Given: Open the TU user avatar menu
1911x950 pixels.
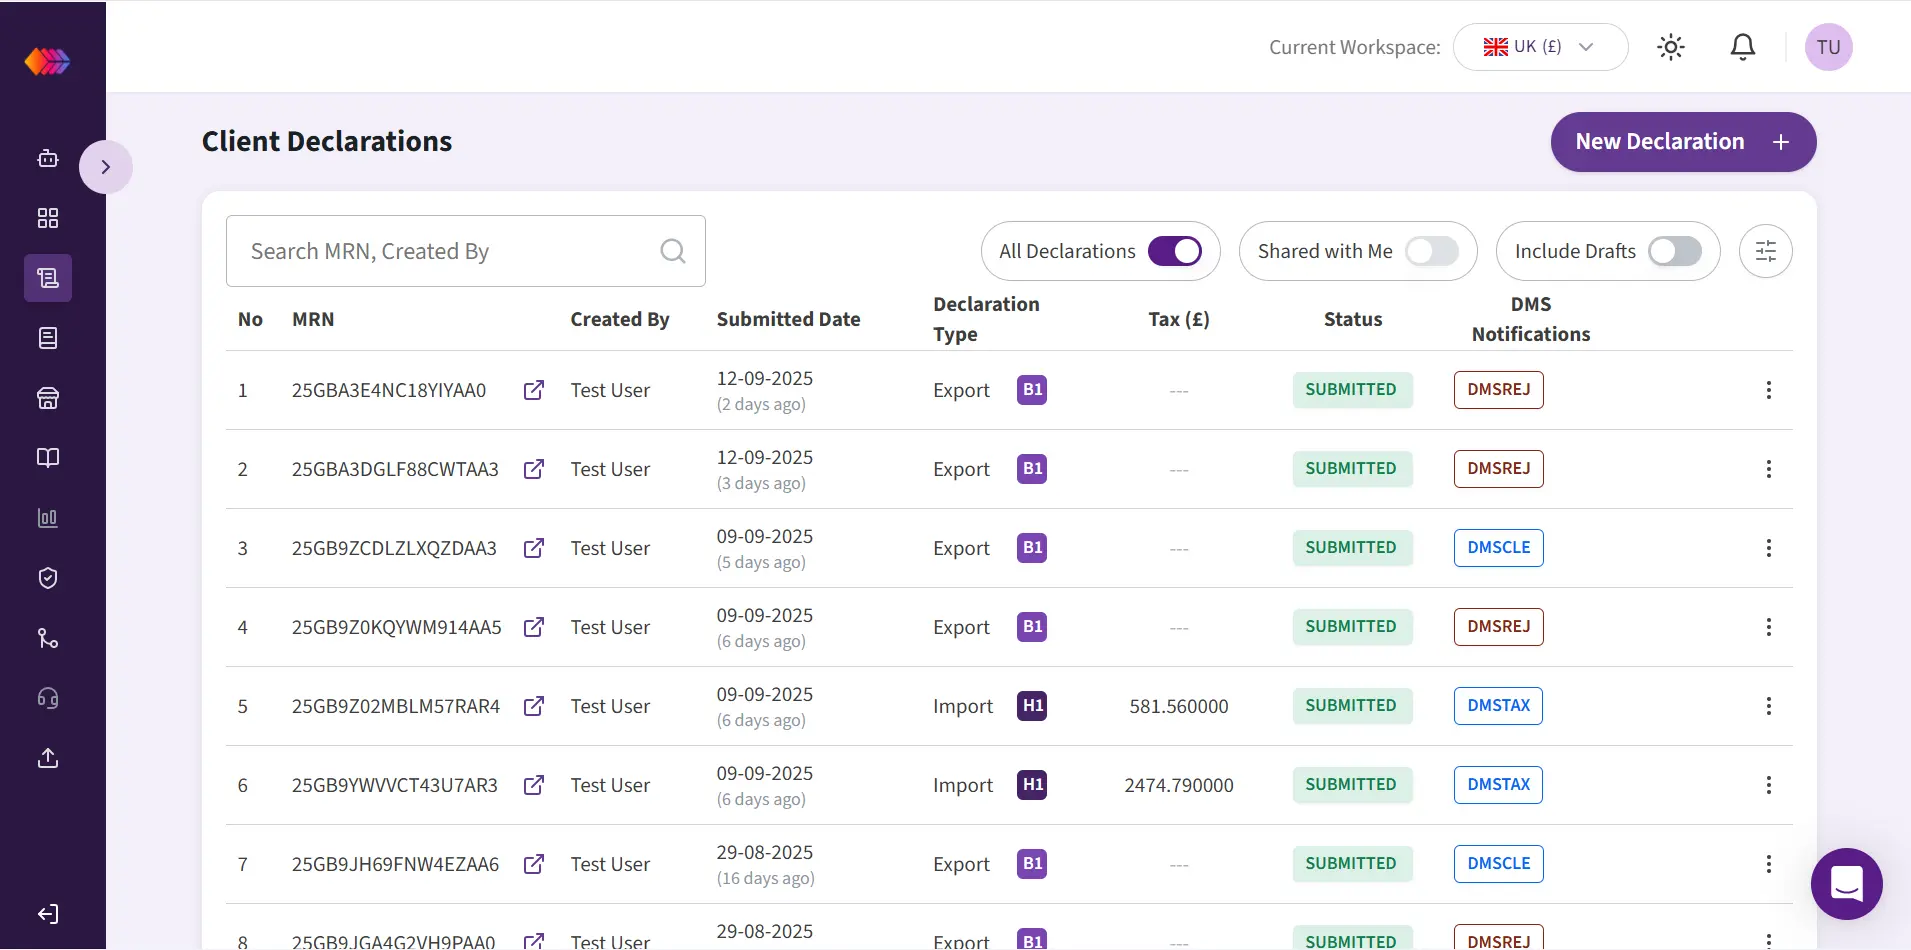Looking at the screenshot, I should (1828, 47).
